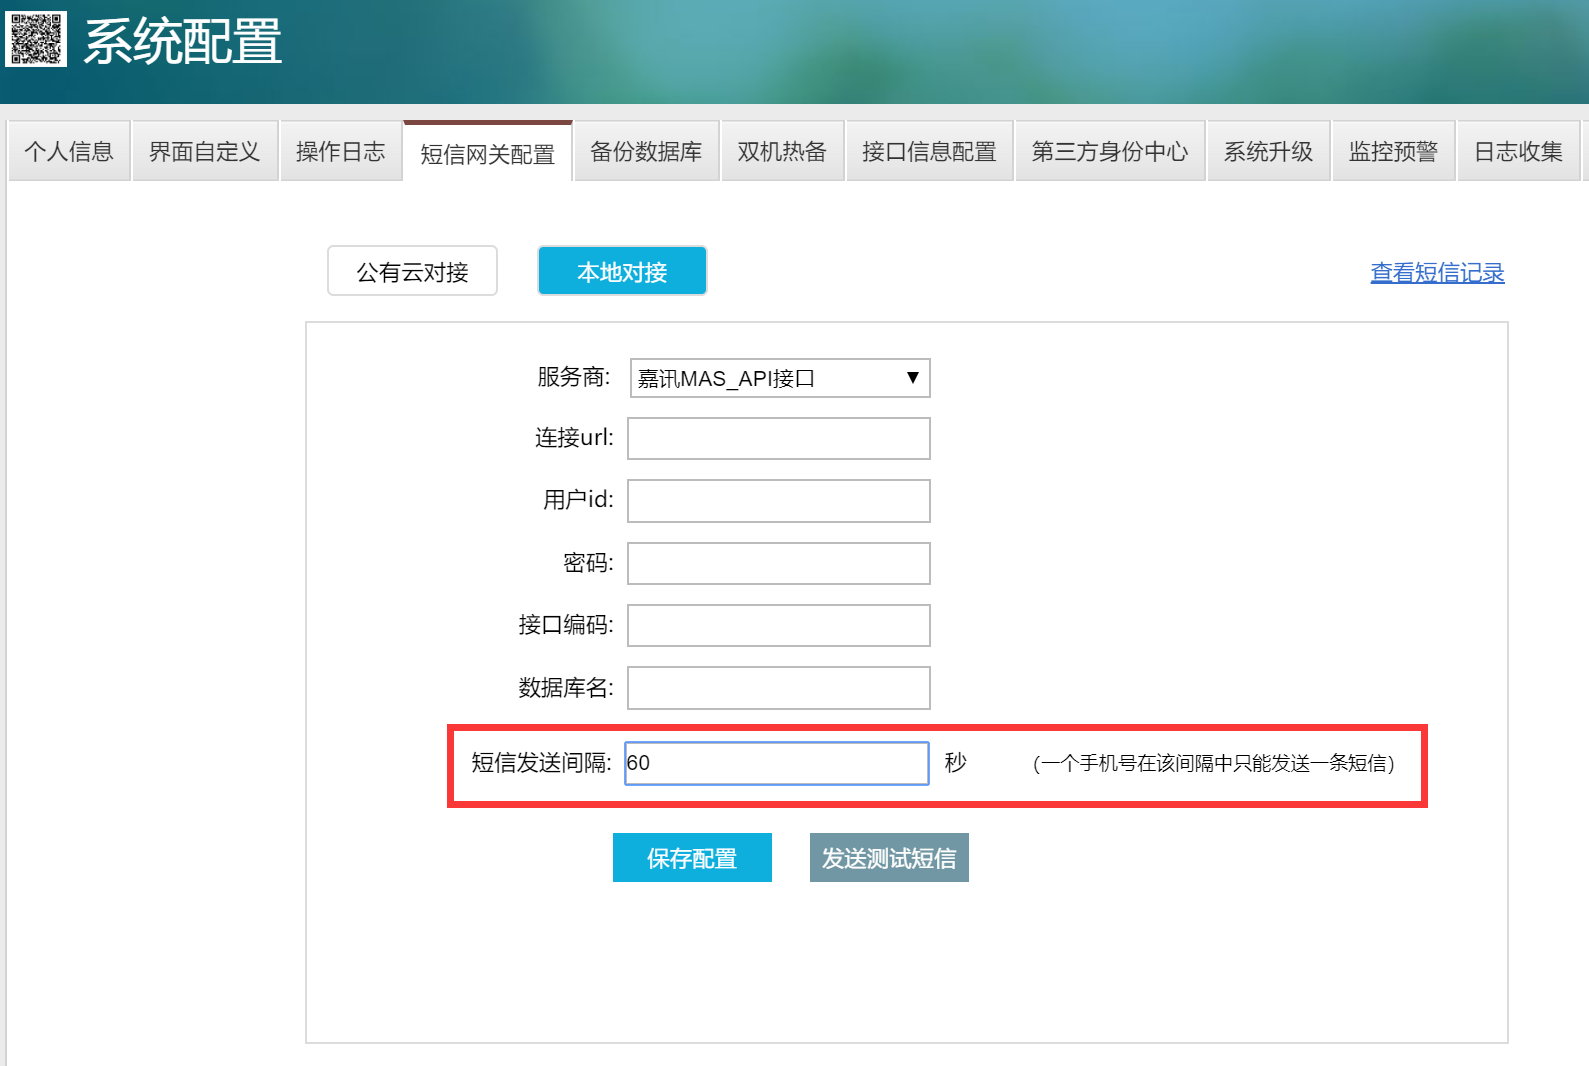Go to the 备份数据库 tab
Image resolution: width=1589 pixels, height=1066 pixels.
point(646,151)
